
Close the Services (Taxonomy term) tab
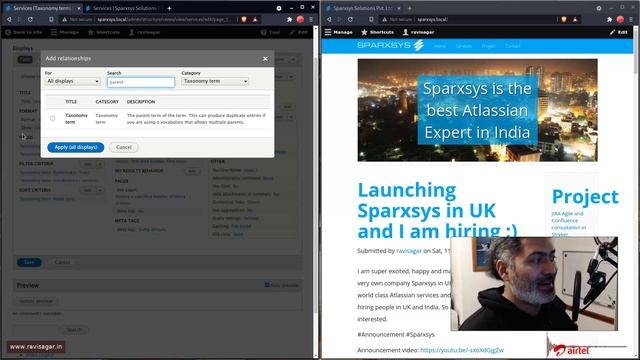pyautogui.click(x=79, y=8)
